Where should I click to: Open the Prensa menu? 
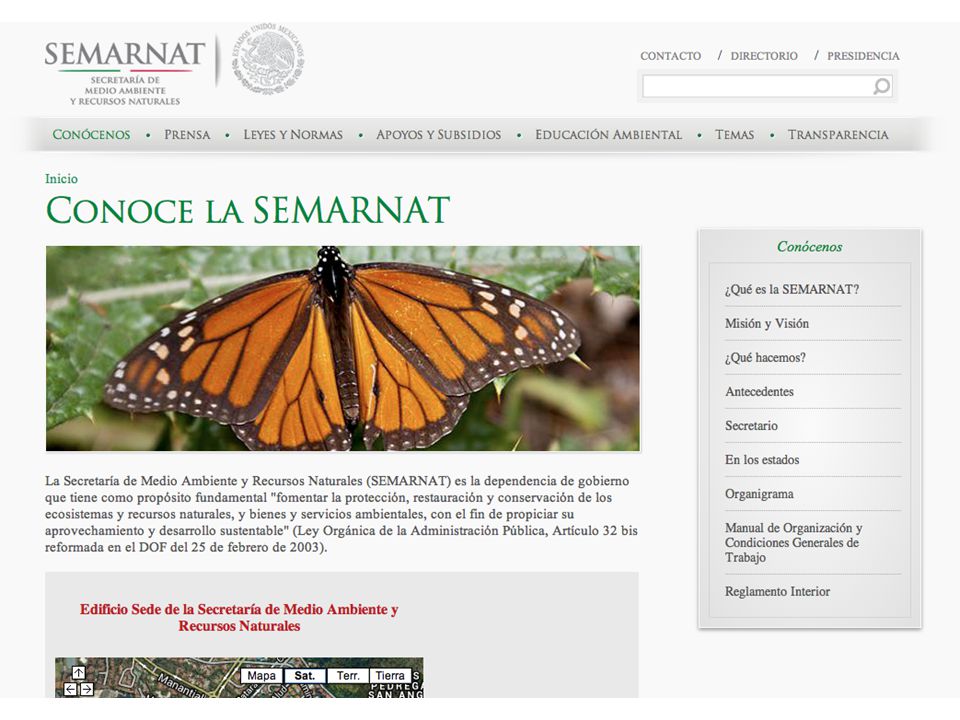(x=187, y=135)
